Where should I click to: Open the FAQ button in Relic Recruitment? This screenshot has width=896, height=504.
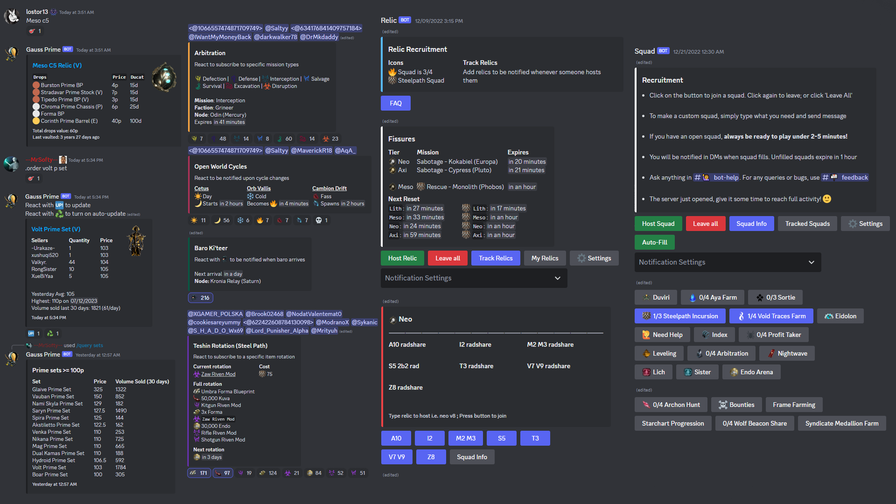click(x=395, y=103)
